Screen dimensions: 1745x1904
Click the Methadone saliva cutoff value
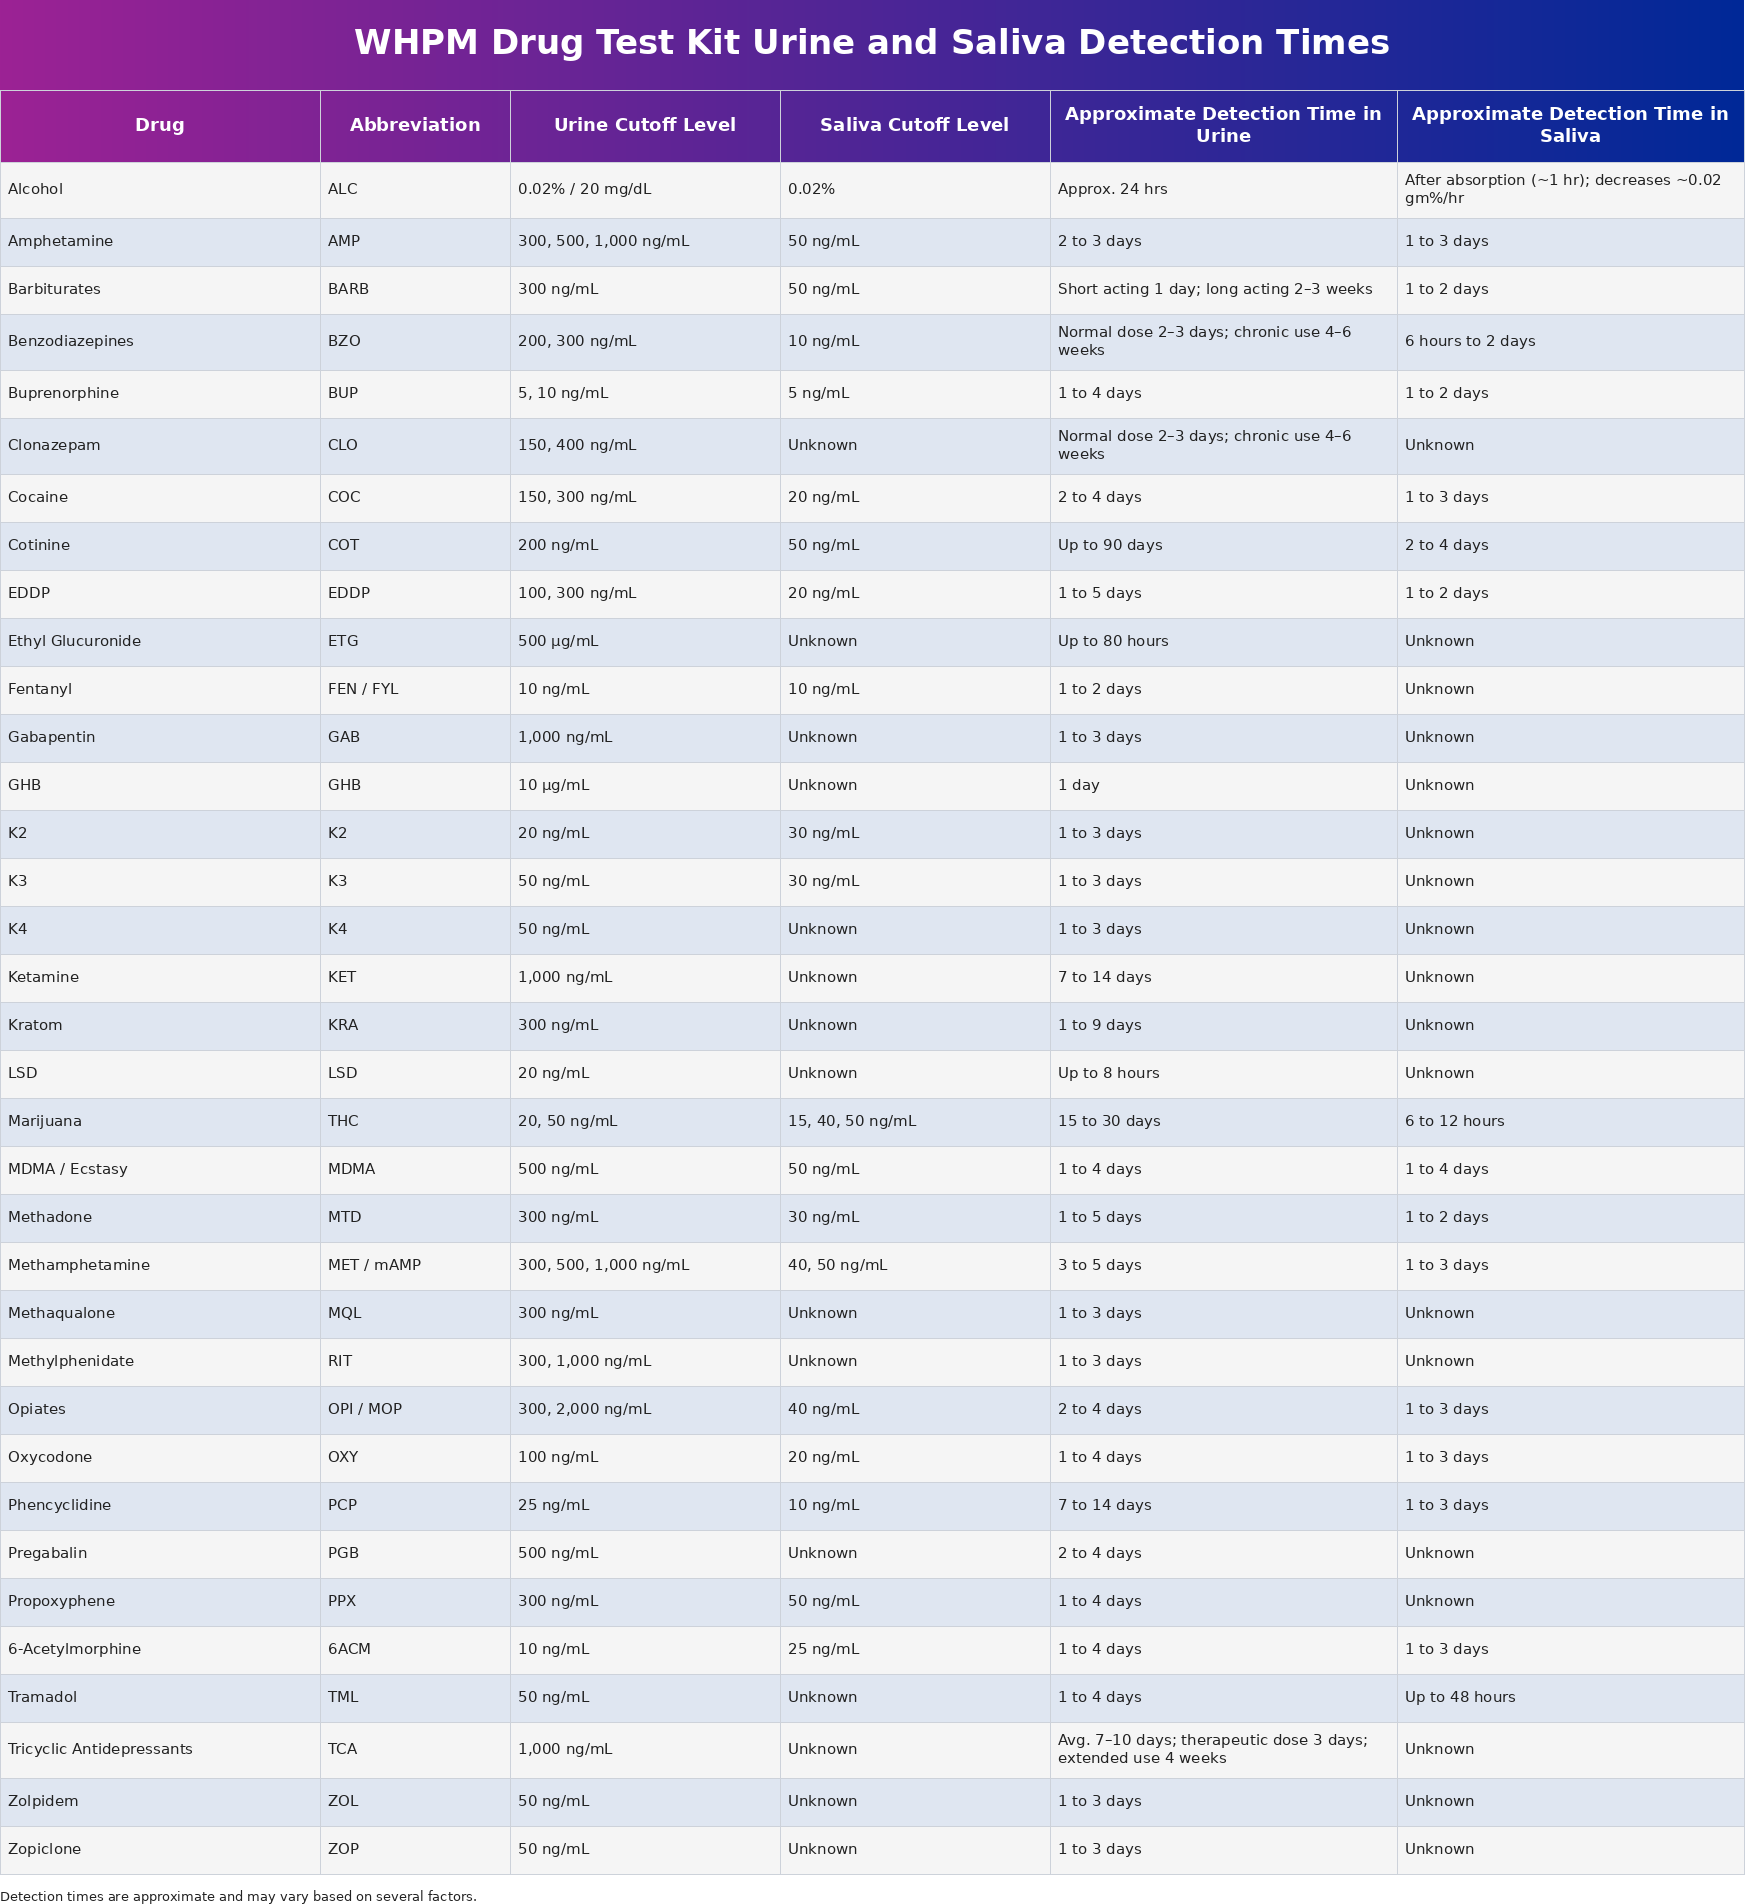(x=822, y=1217)
